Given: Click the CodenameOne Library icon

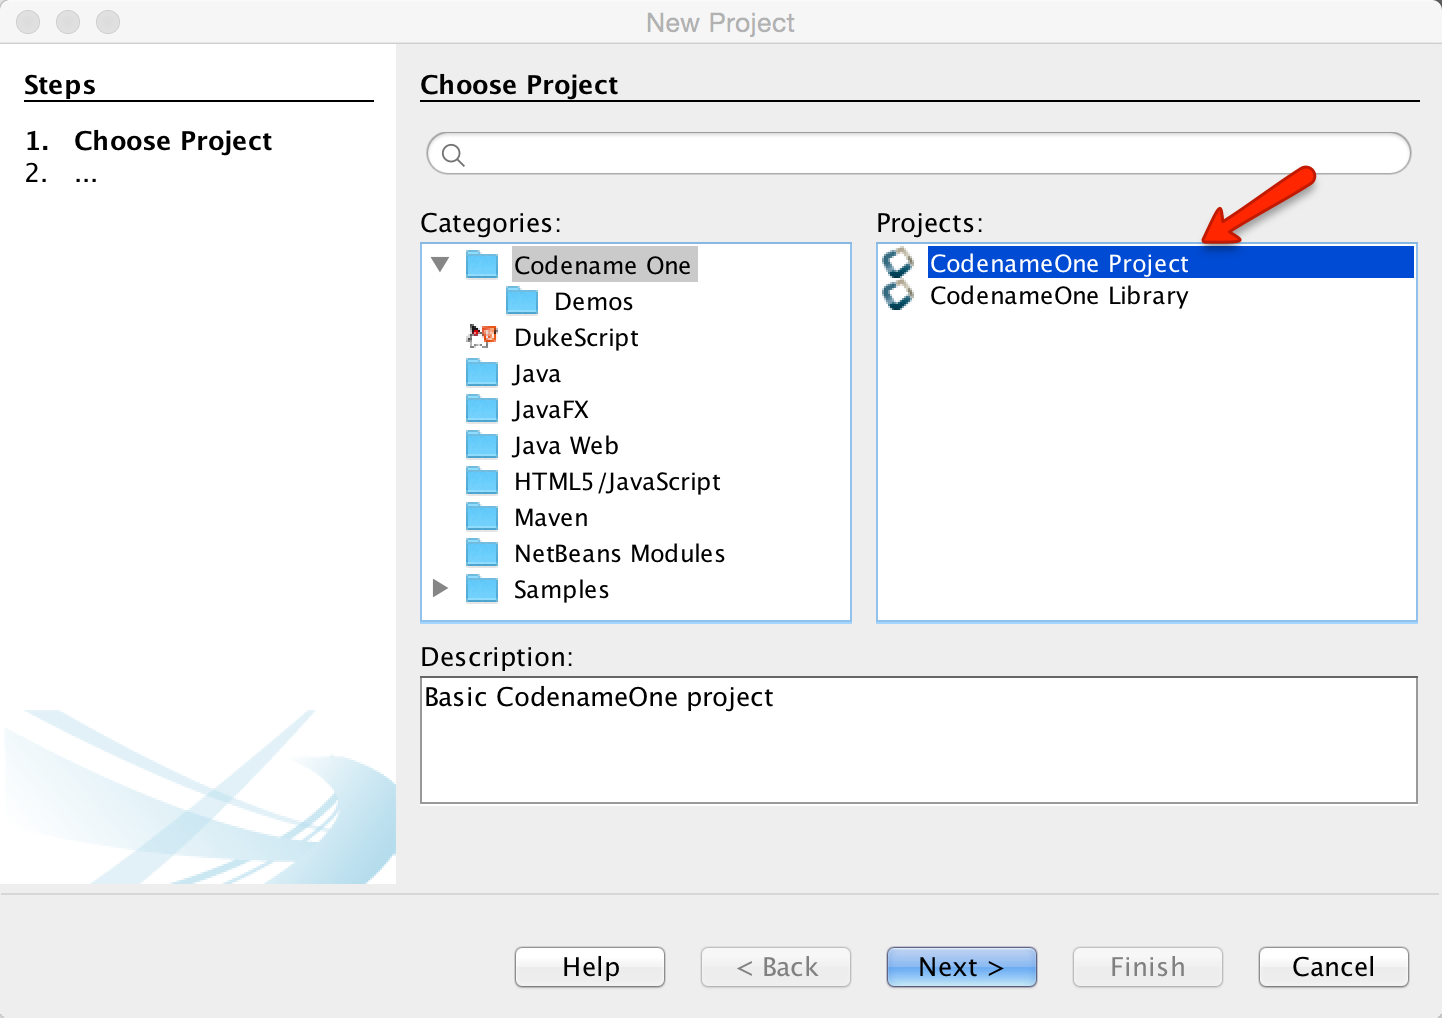Looking at the screenshot, I should pos(898,295).
